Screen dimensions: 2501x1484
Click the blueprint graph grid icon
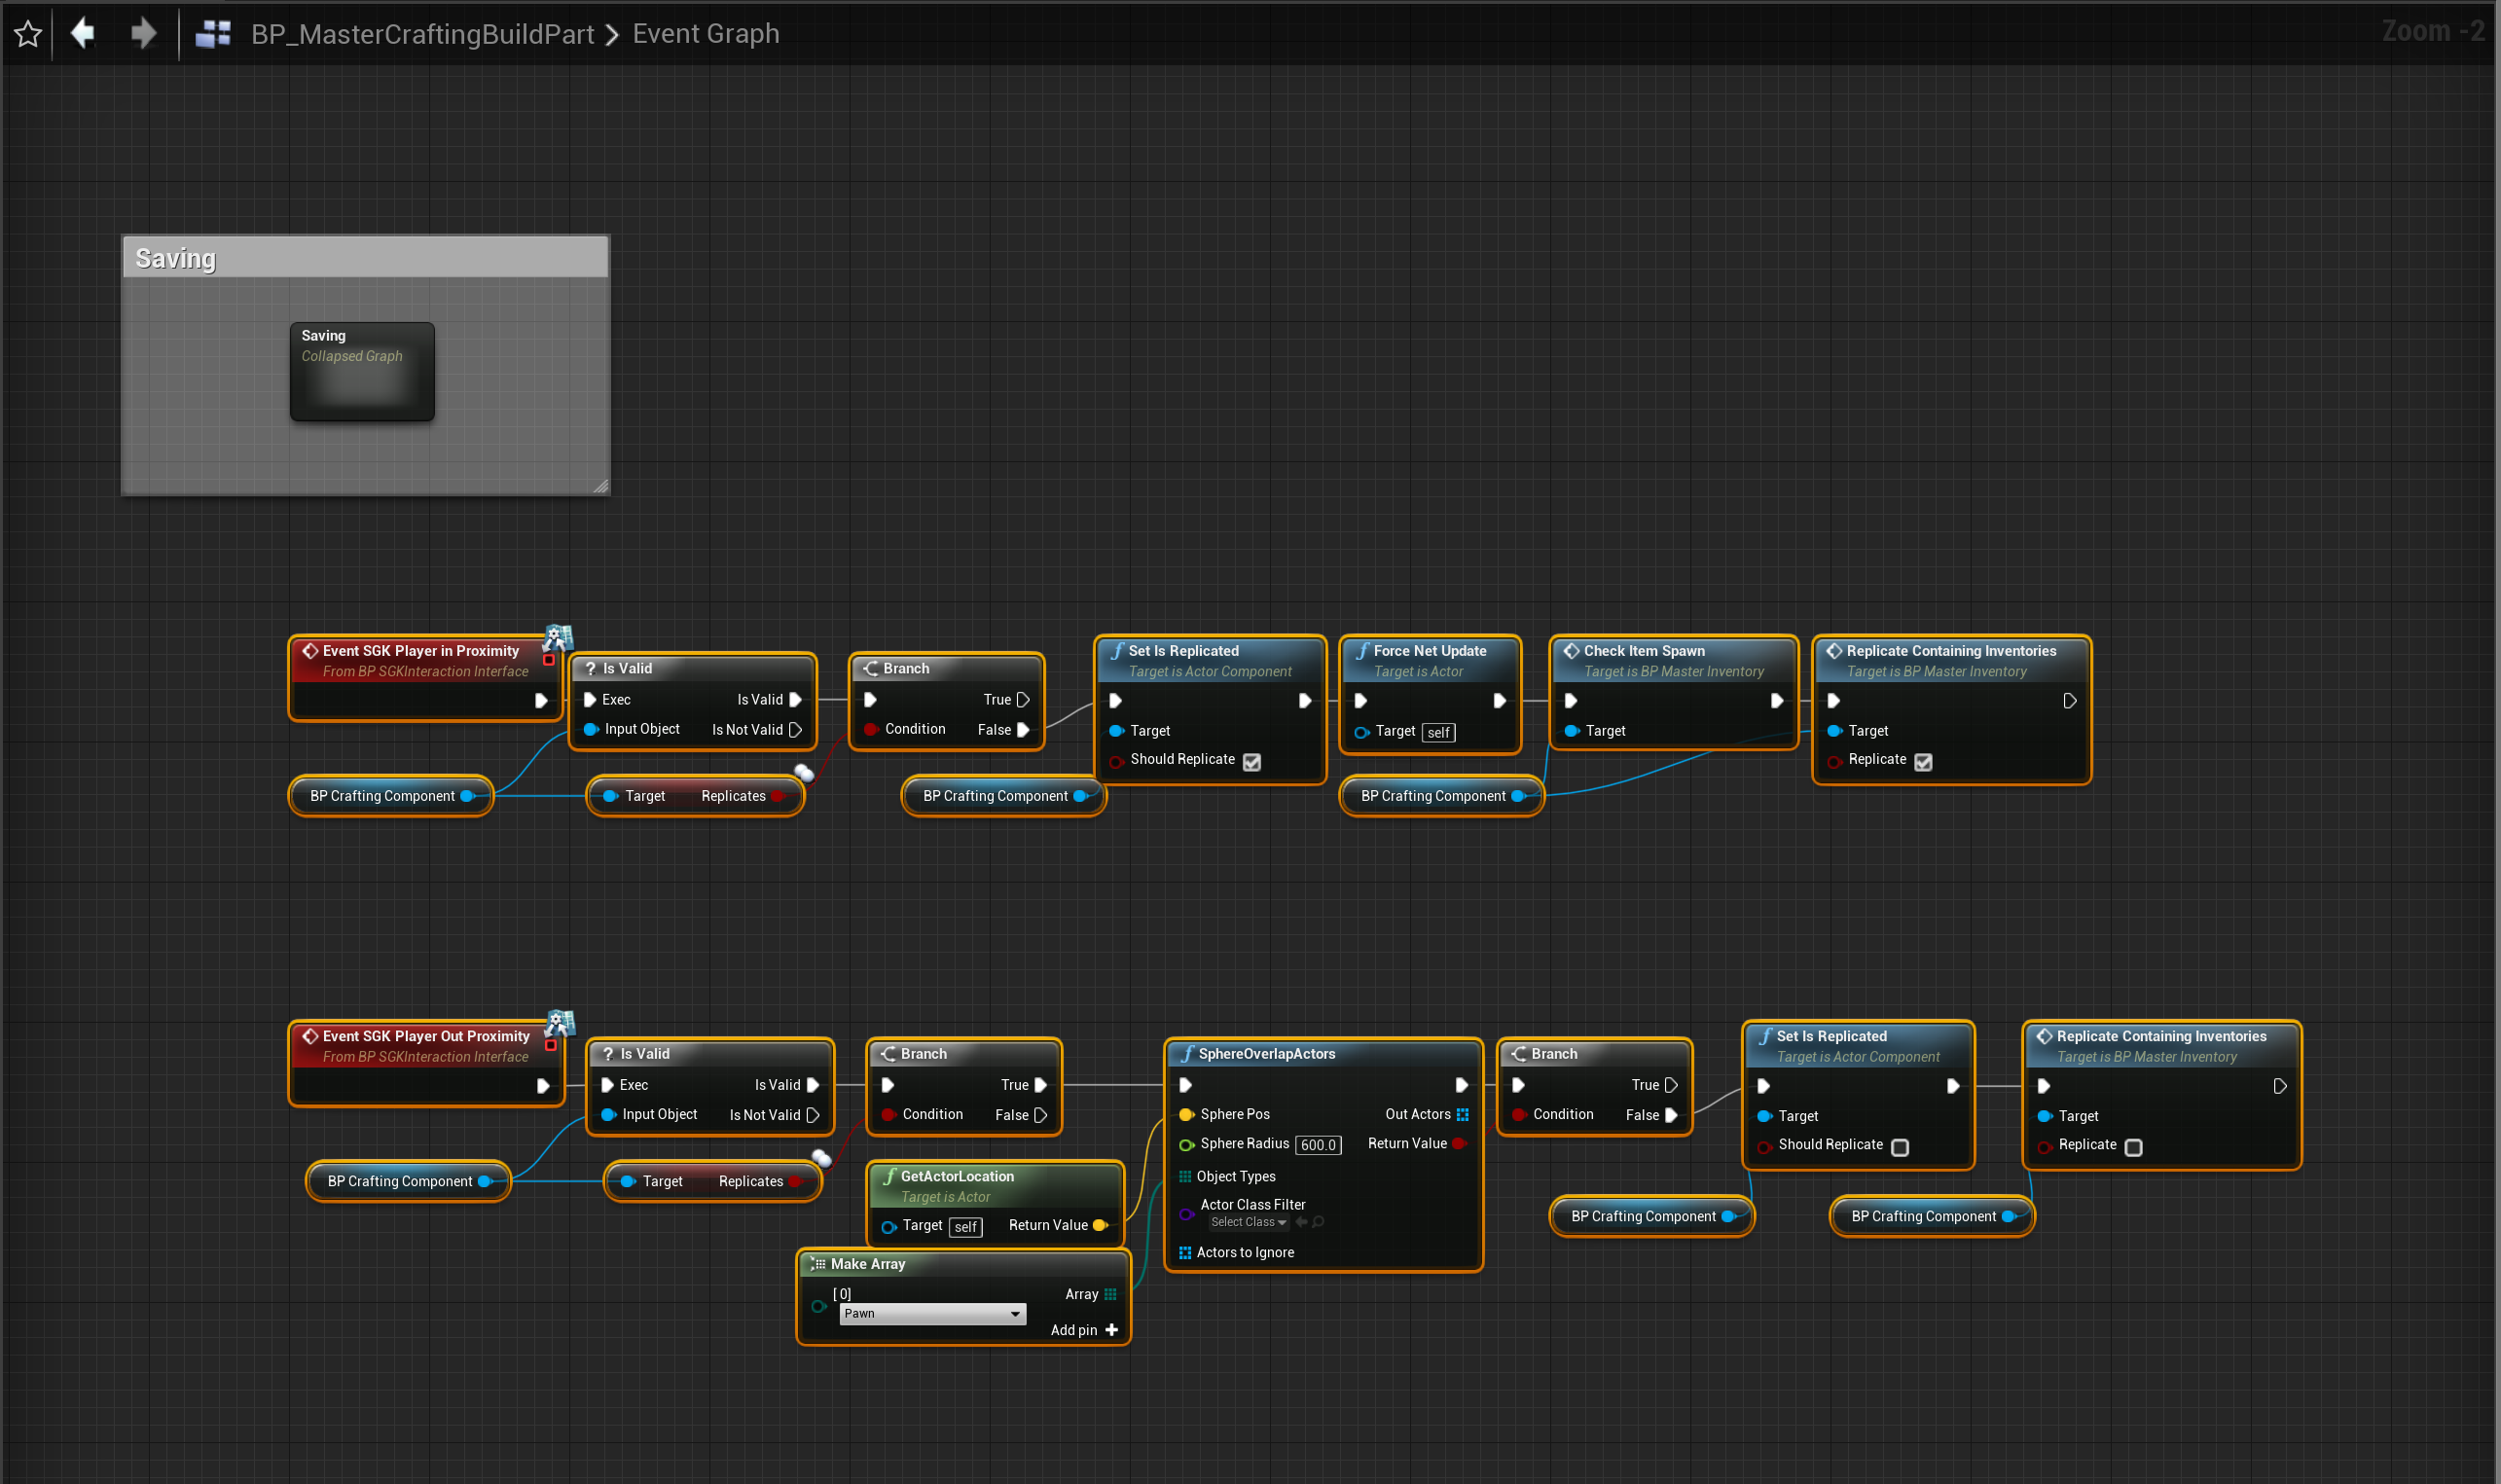point(212,34)
